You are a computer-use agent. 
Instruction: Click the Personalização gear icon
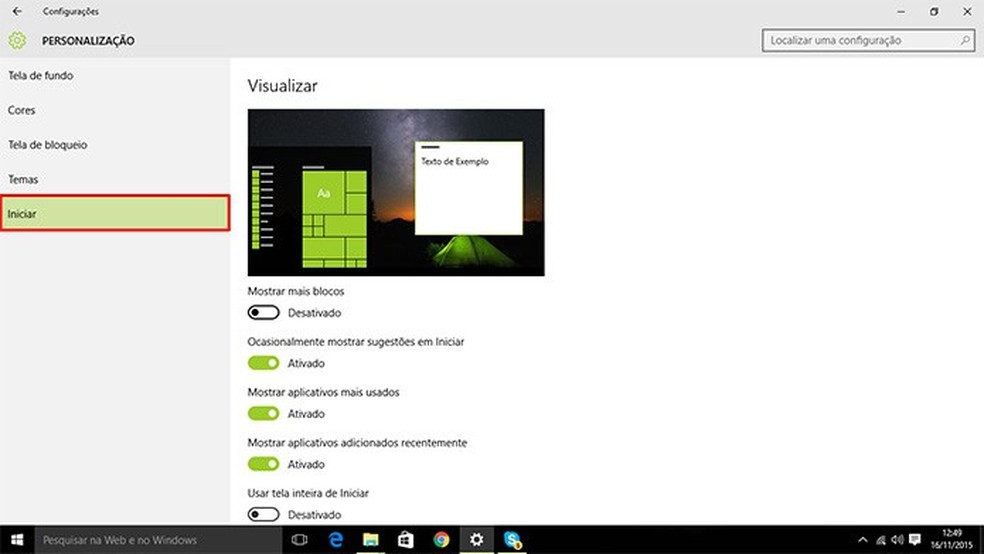click(18, 40)
